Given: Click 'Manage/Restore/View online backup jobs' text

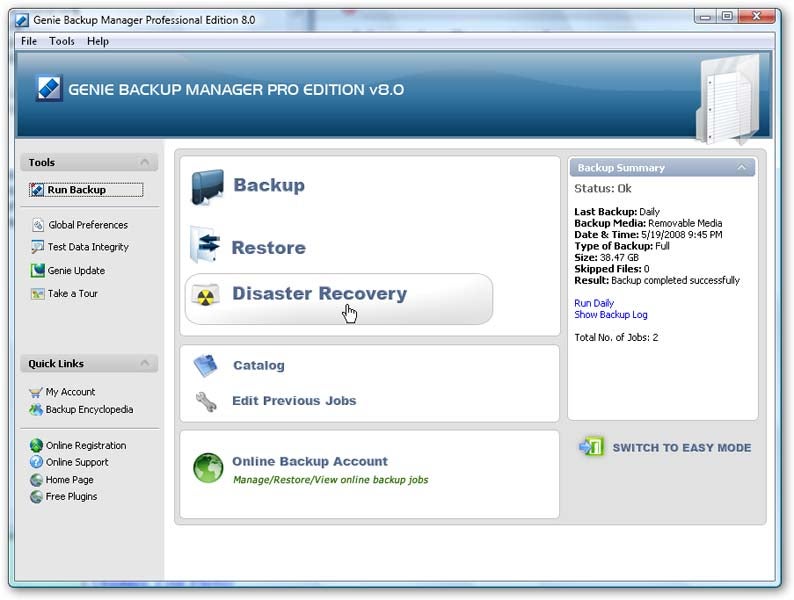Looking at the screenshot, I should tap(331, 479).
